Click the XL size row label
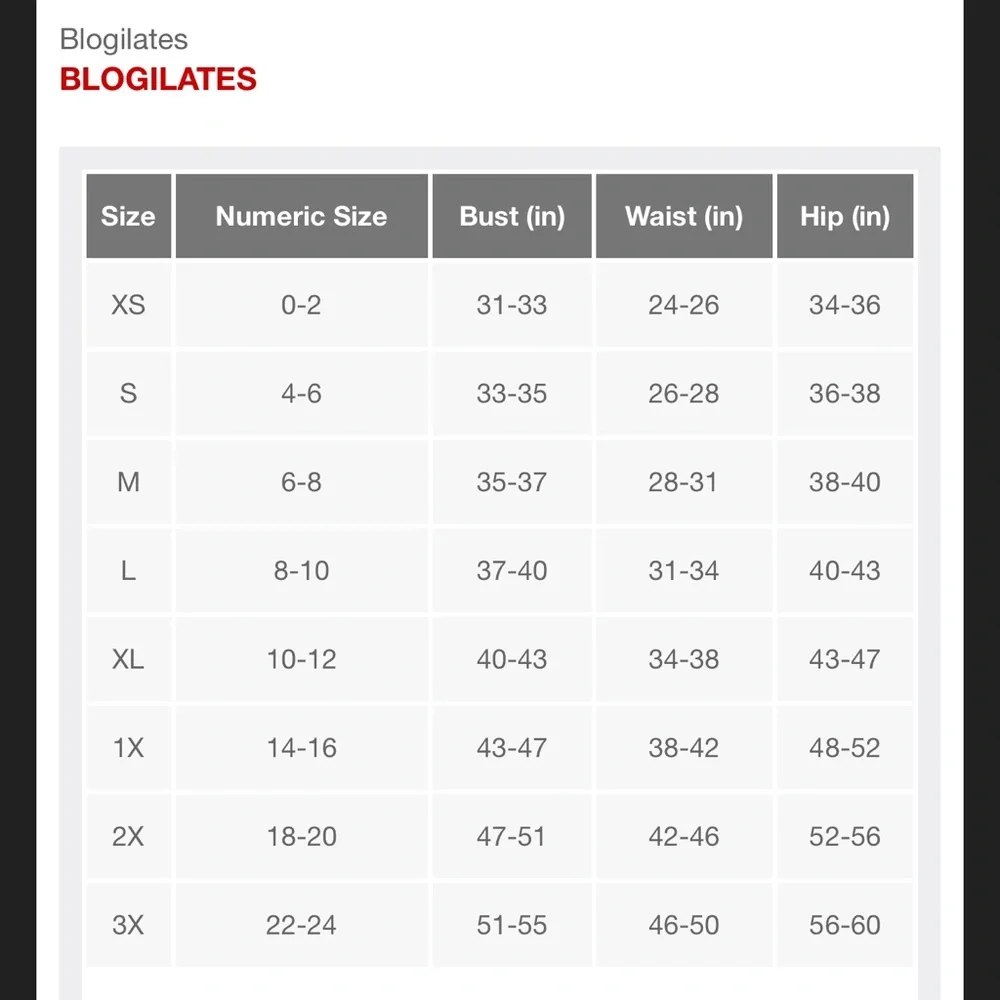Screen dimensions: 1000x1000 [128, 659]
